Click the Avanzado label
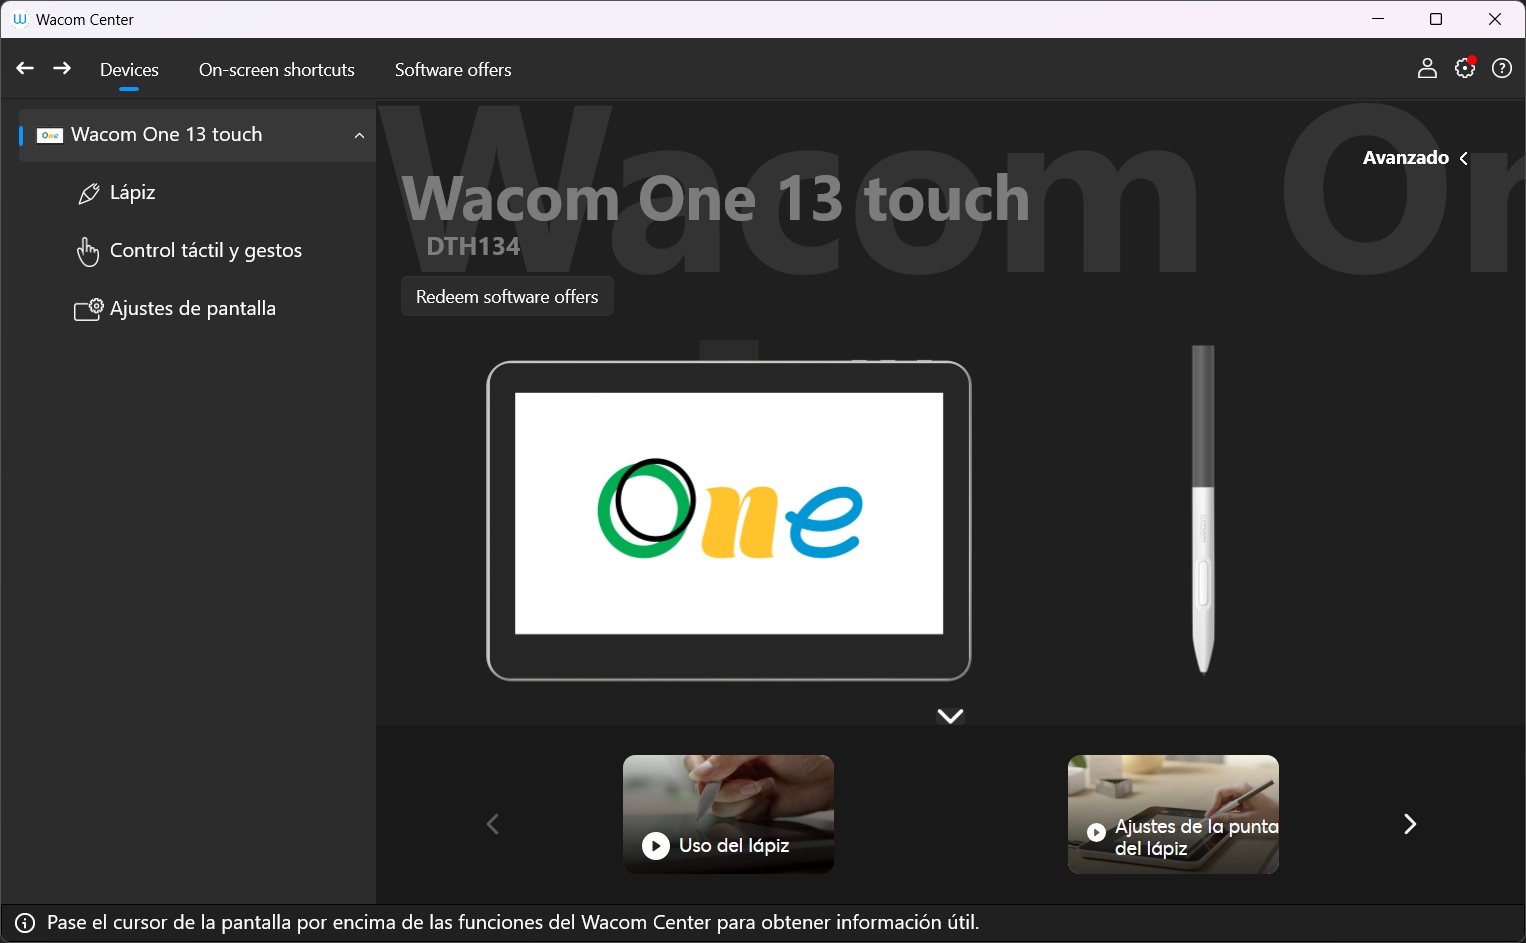The width and height of the screenshot is (1526, 943). [x=1406, y=158]
